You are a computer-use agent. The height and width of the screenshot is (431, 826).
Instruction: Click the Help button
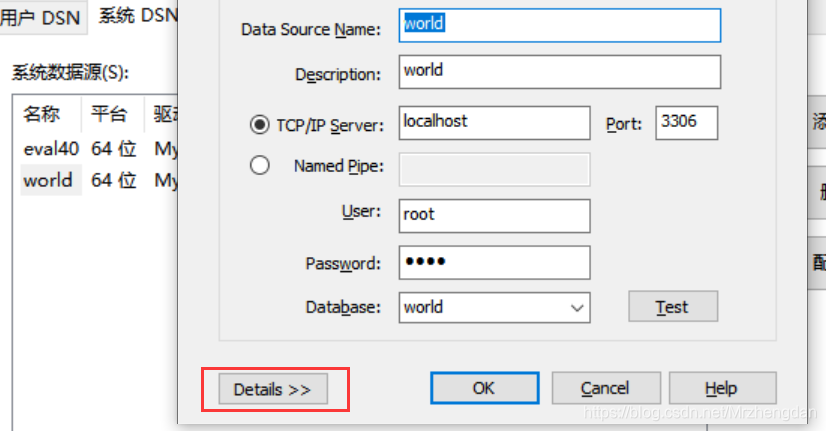(x=722, y=388)
